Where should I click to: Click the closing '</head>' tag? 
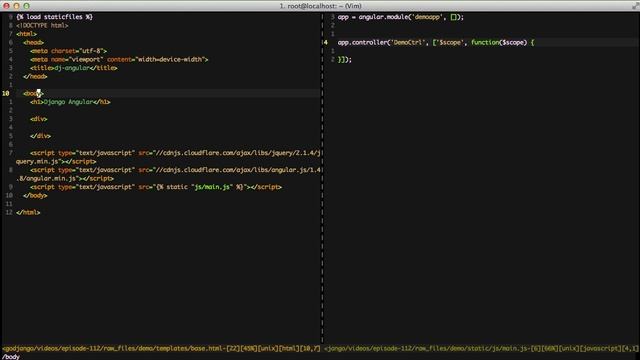click(x=35, y=76)
